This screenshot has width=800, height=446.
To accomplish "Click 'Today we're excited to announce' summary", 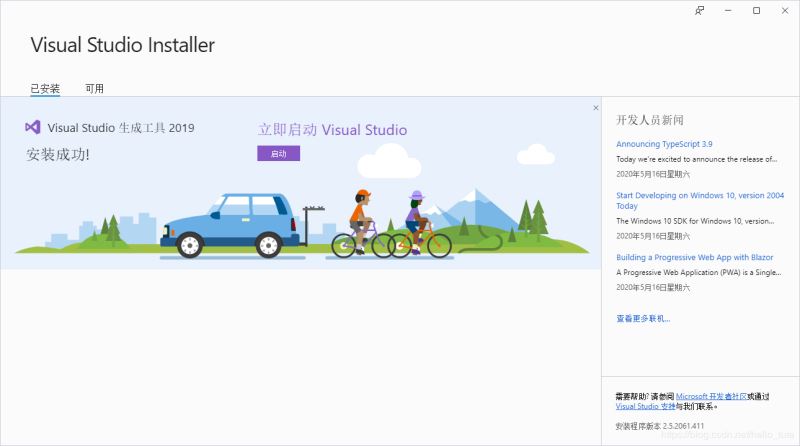I will pos(696,159).
